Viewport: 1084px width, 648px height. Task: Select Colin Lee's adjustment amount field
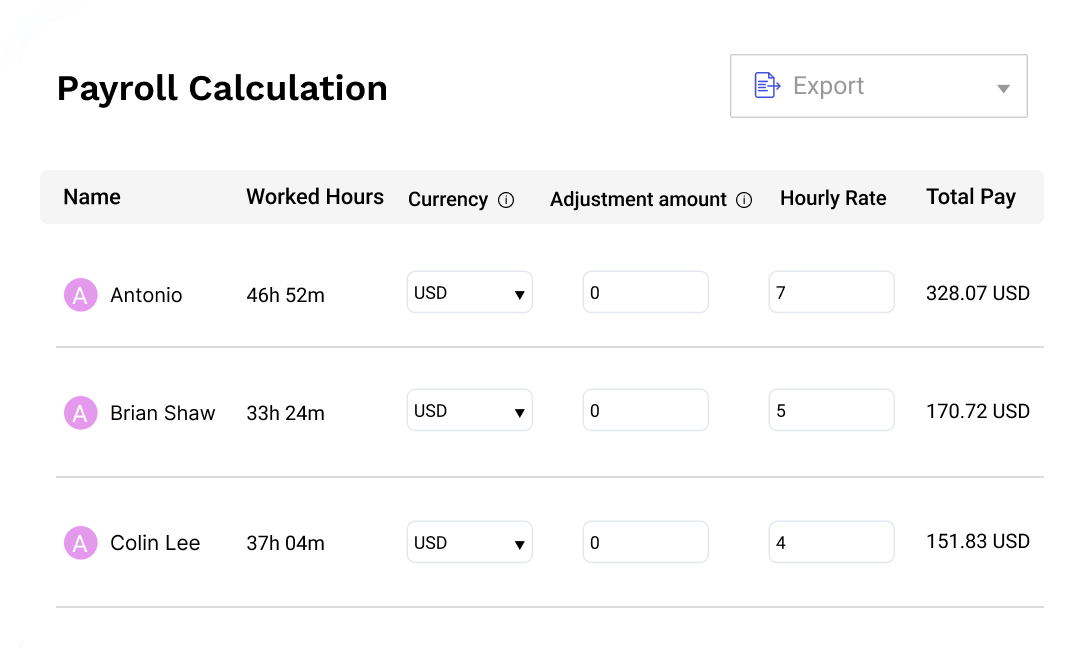pos(645,542)
